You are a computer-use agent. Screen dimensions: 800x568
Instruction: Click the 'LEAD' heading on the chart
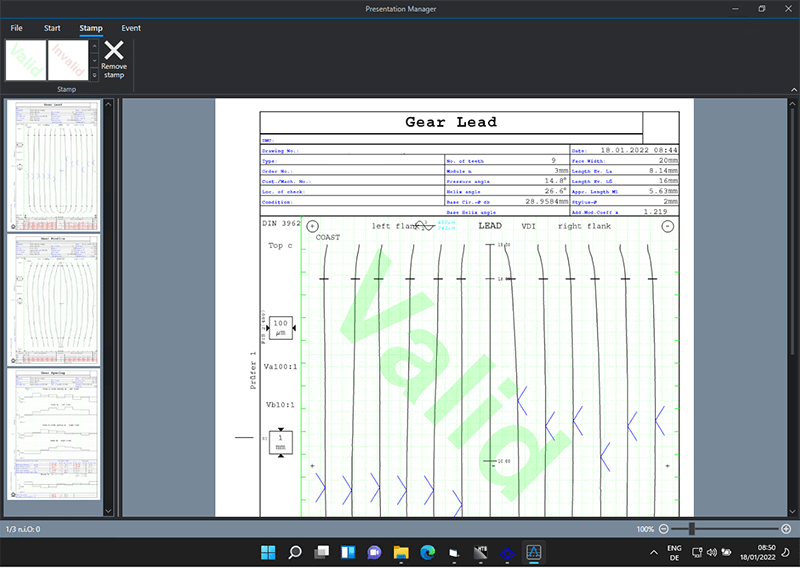pyautogui.click(x=490, y=226)
